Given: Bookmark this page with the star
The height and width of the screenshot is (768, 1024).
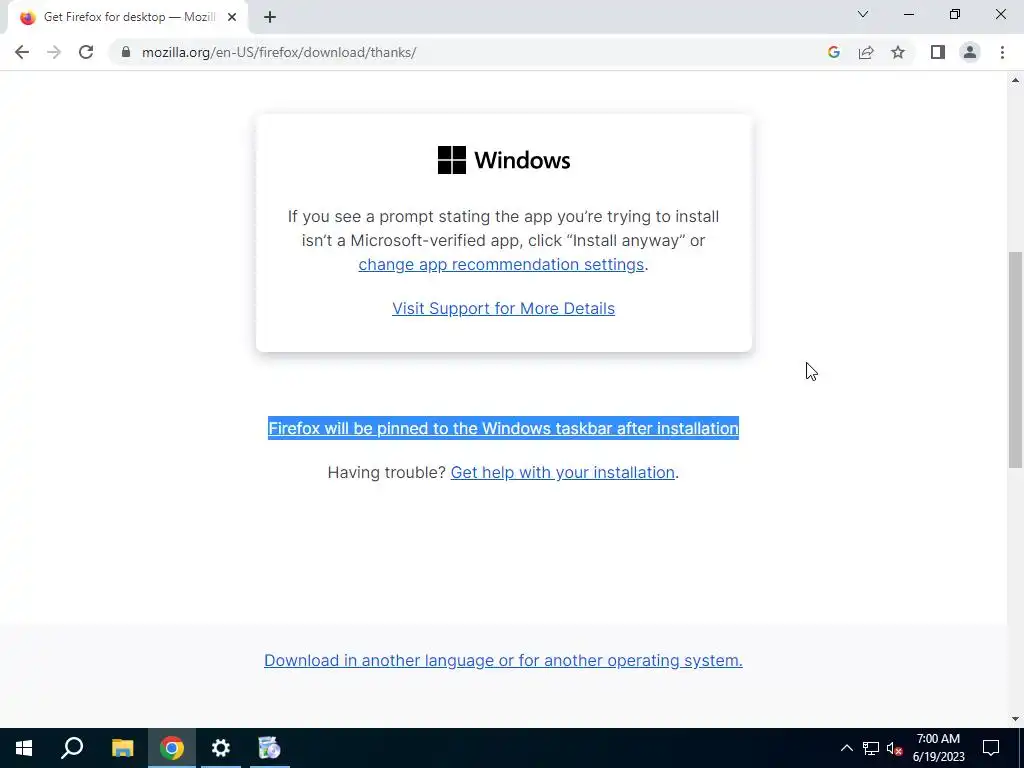Looking at the screenshot, I should (898, 52).
